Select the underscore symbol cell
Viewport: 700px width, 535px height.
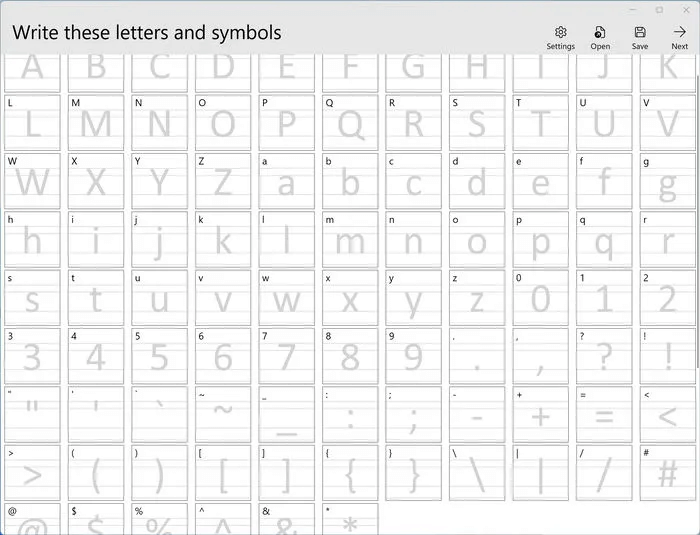coord(287,414)
